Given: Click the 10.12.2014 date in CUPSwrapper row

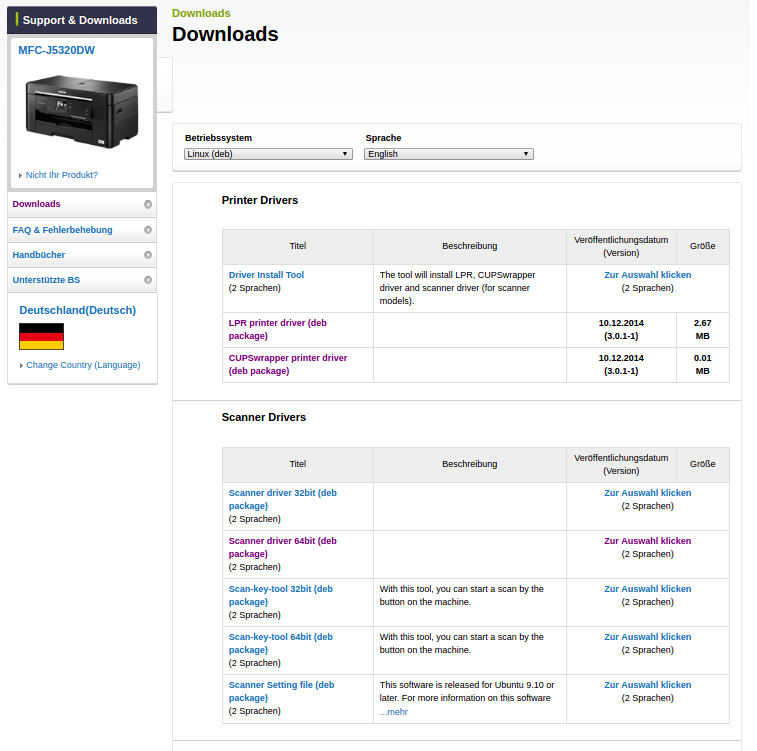Looking at the screenshot, I should coord(621,358).
